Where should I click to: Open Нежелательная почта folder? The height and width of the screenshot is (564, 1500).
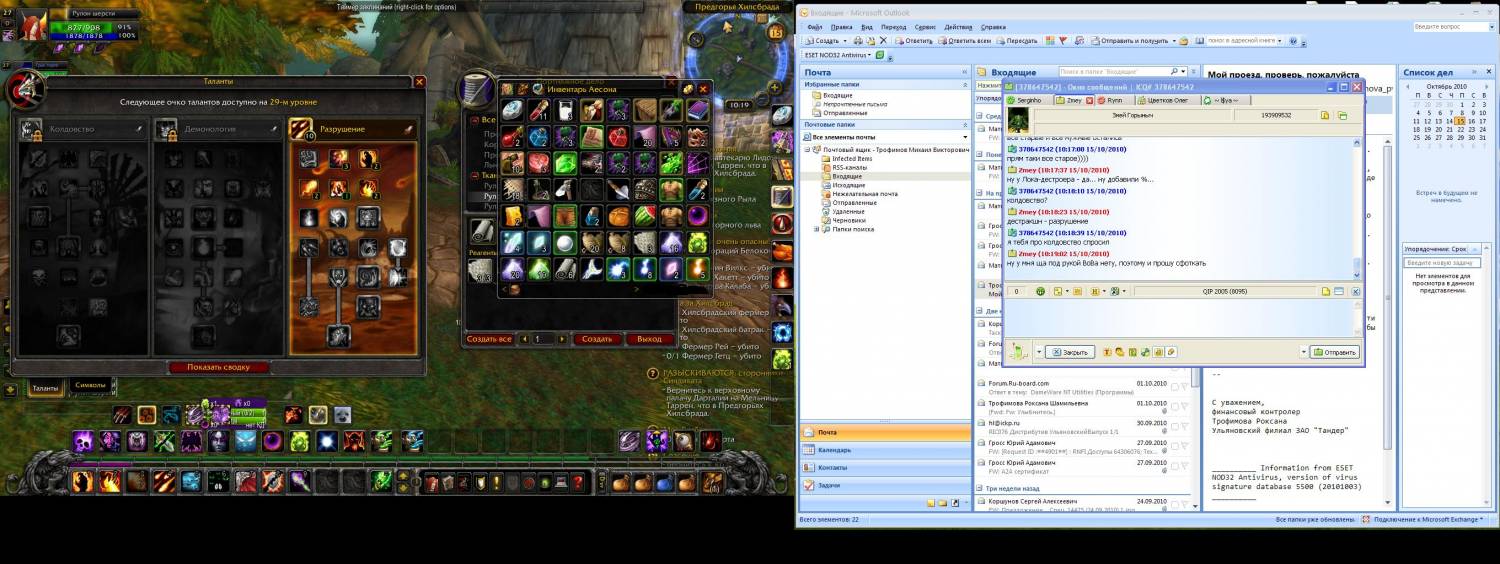click(x=864, y=194)
